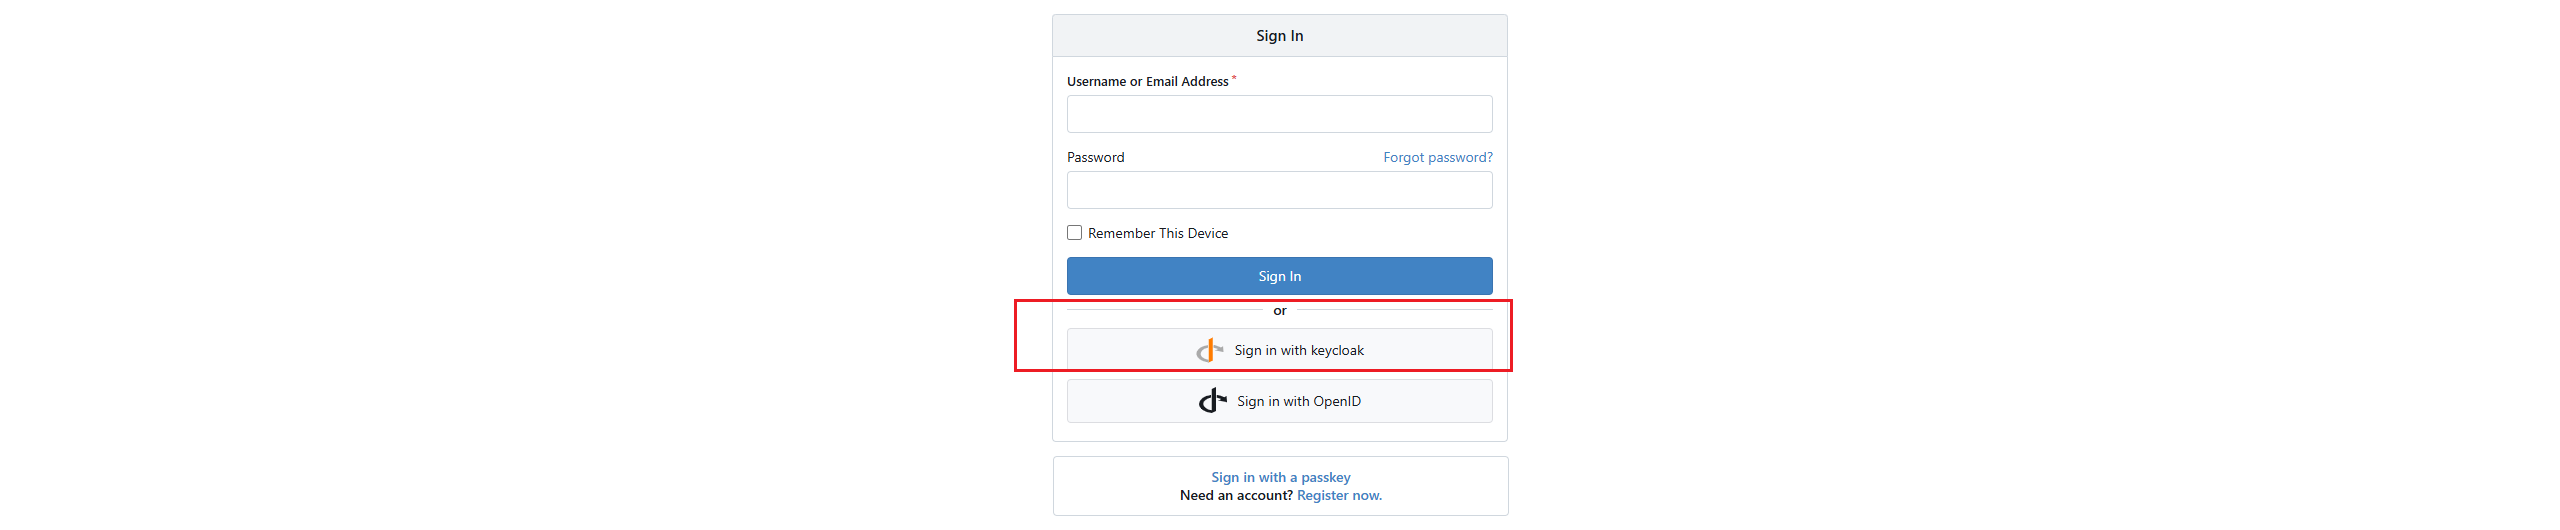Focus the Password input field
The width and height of the screenshot is (2560, 530).
(x=1279, y=190)
